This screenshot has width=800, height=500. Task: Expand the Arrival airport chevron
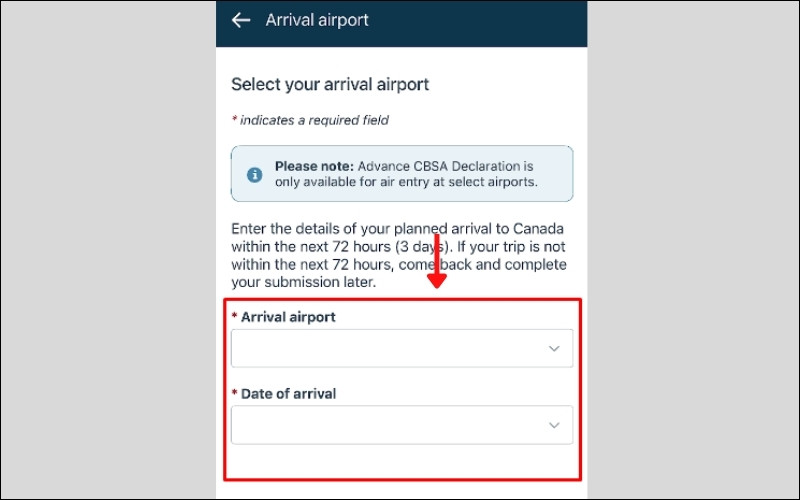(x=555, y=348)
